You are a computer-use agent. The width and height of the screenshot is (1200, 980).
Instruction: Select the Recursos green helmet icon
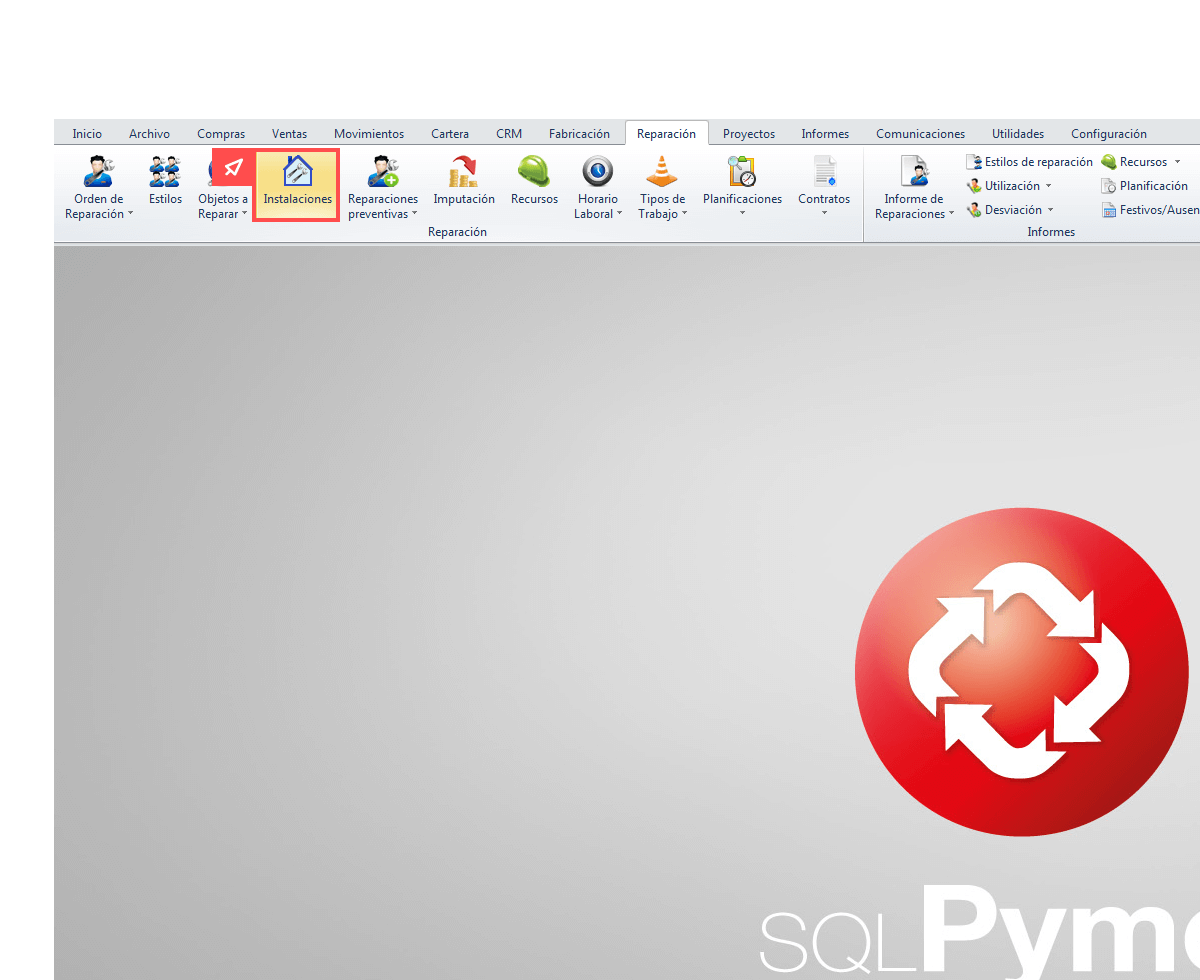pyautogui.click(x=534, y=173)
